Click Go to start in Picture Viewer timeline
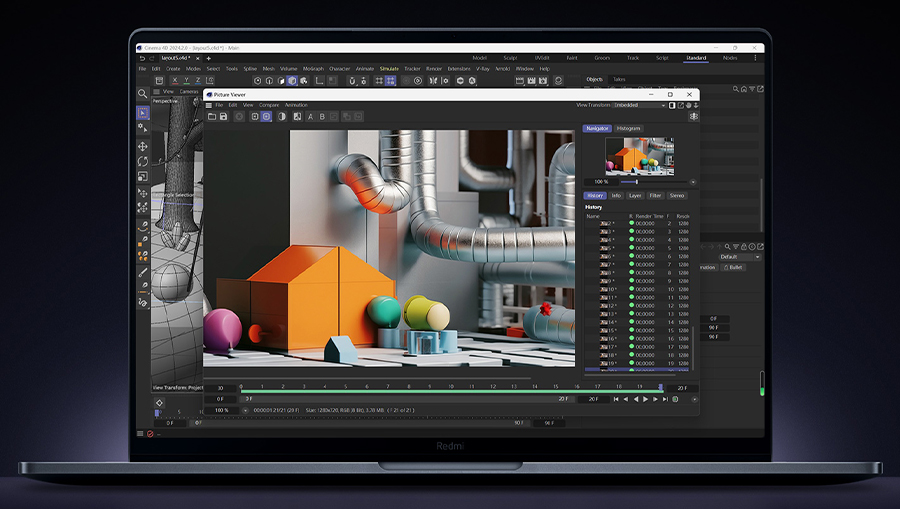This screenshot has height=509, width=900. [x=616, y=399]
